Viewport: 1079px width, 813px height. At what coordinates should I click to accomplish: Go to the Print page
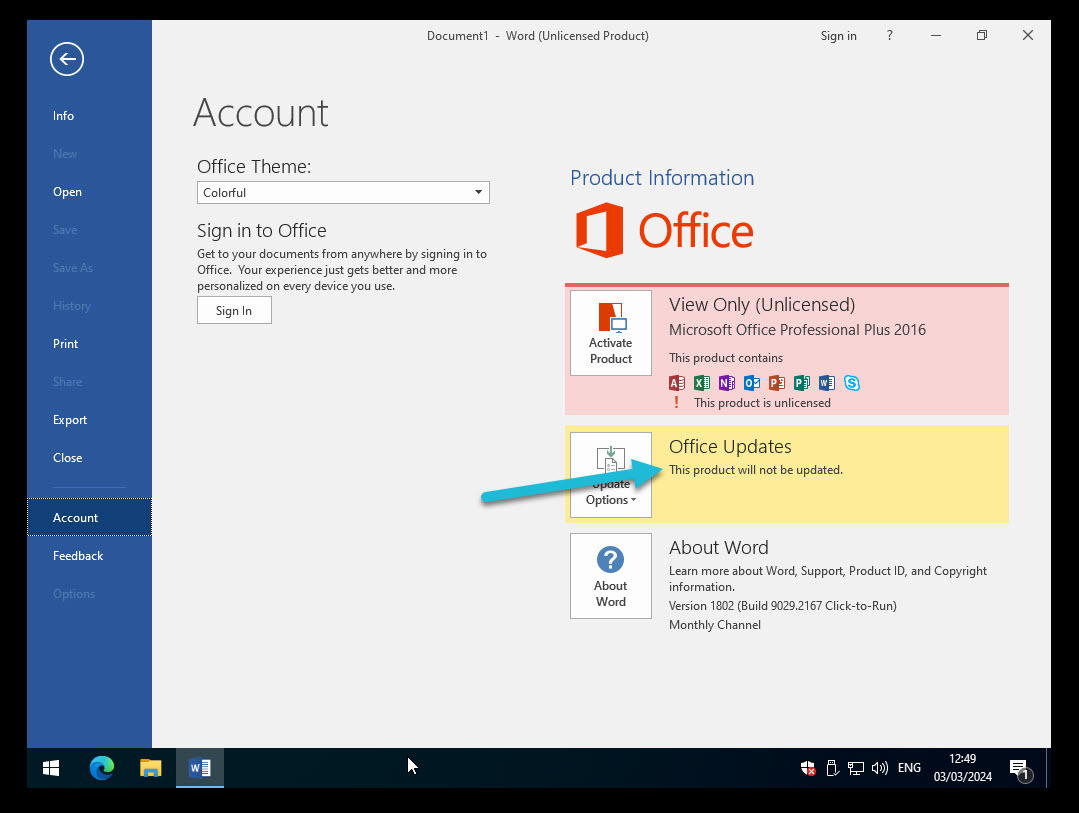(65, 344)
